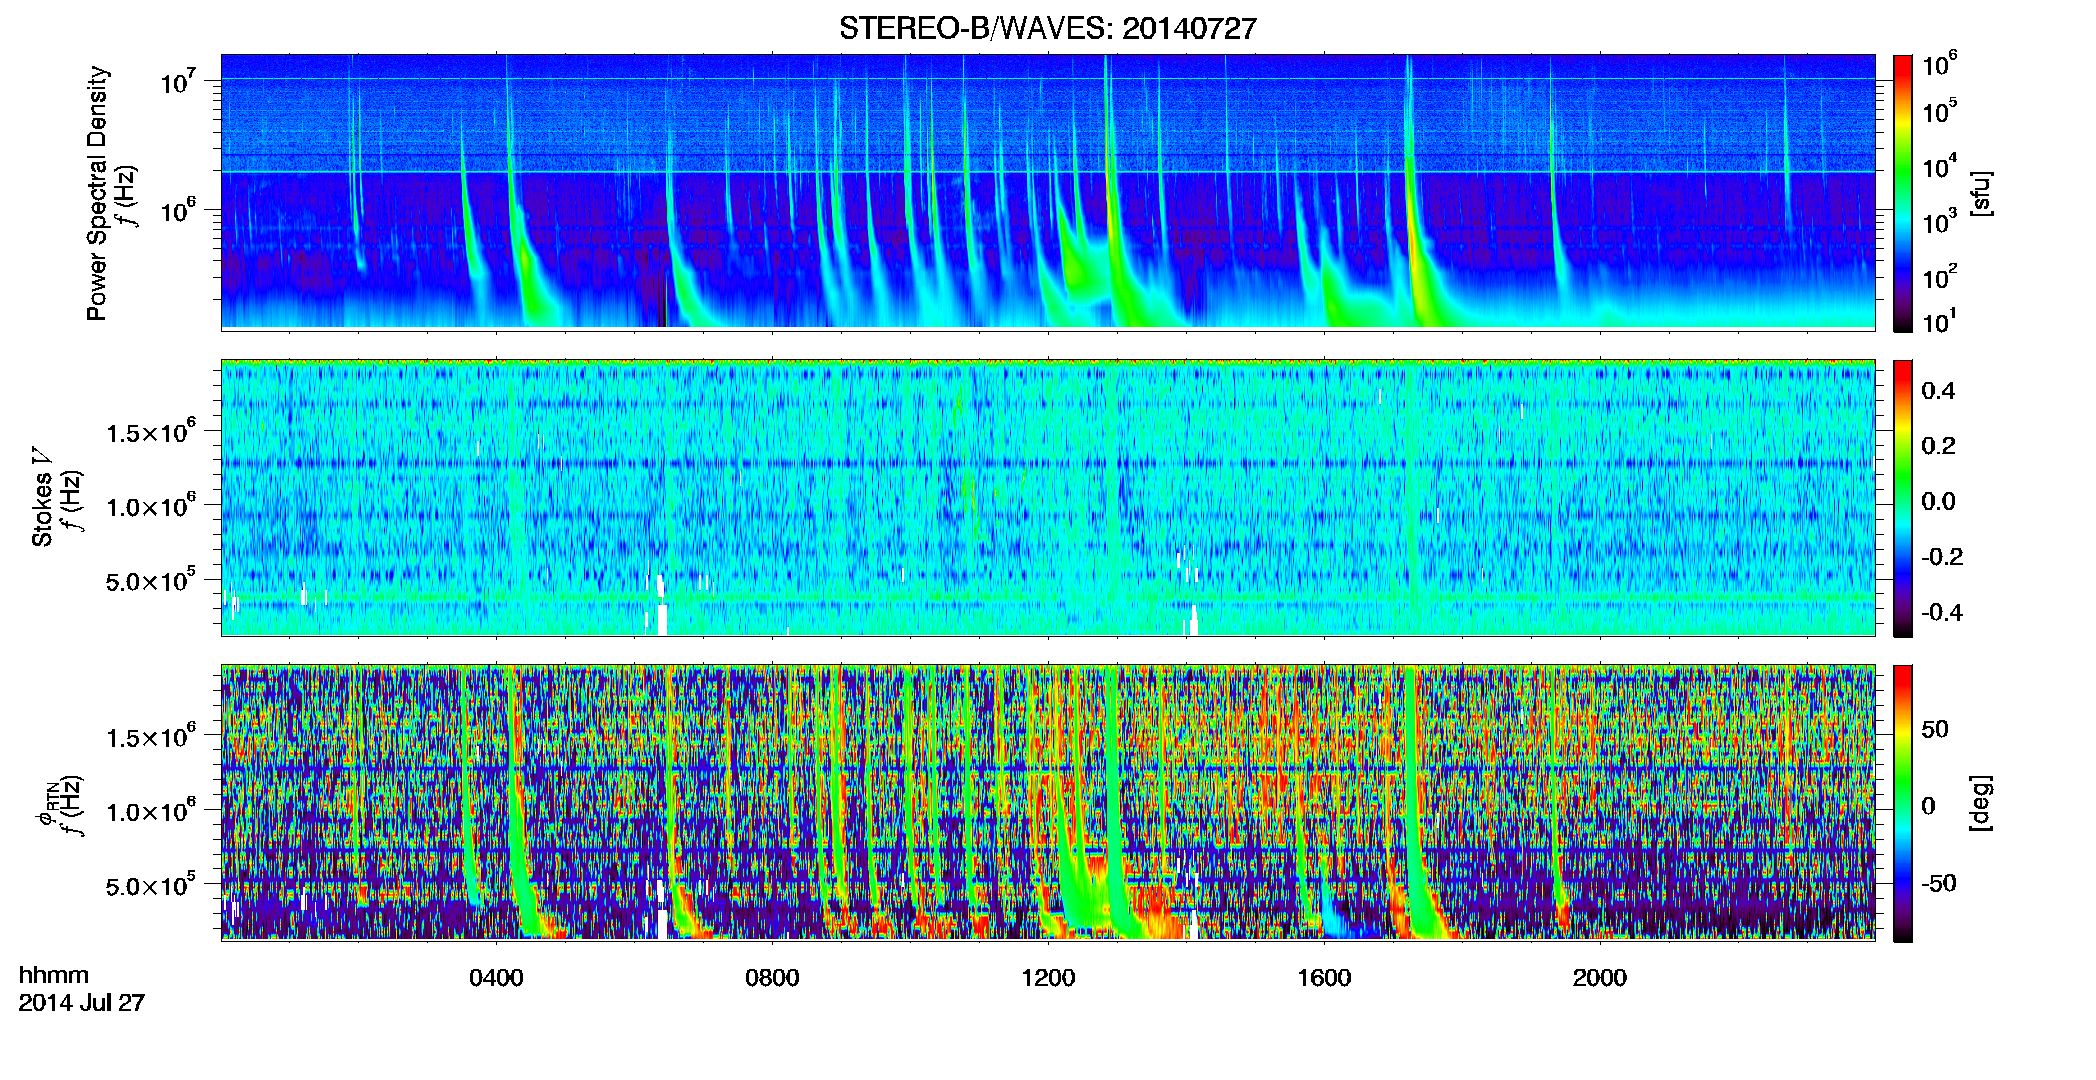This screenshot has height=1080, width=2096.
Task: Click the 10^6 colorbar tick label
Action: pyautogui.click(x=1939, y=65)
